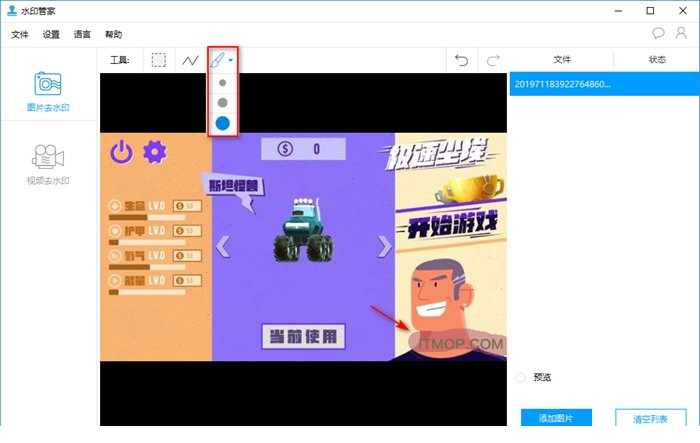Click the 清空列表 button
The image size is (700, 443).
(x=650, y=418)
